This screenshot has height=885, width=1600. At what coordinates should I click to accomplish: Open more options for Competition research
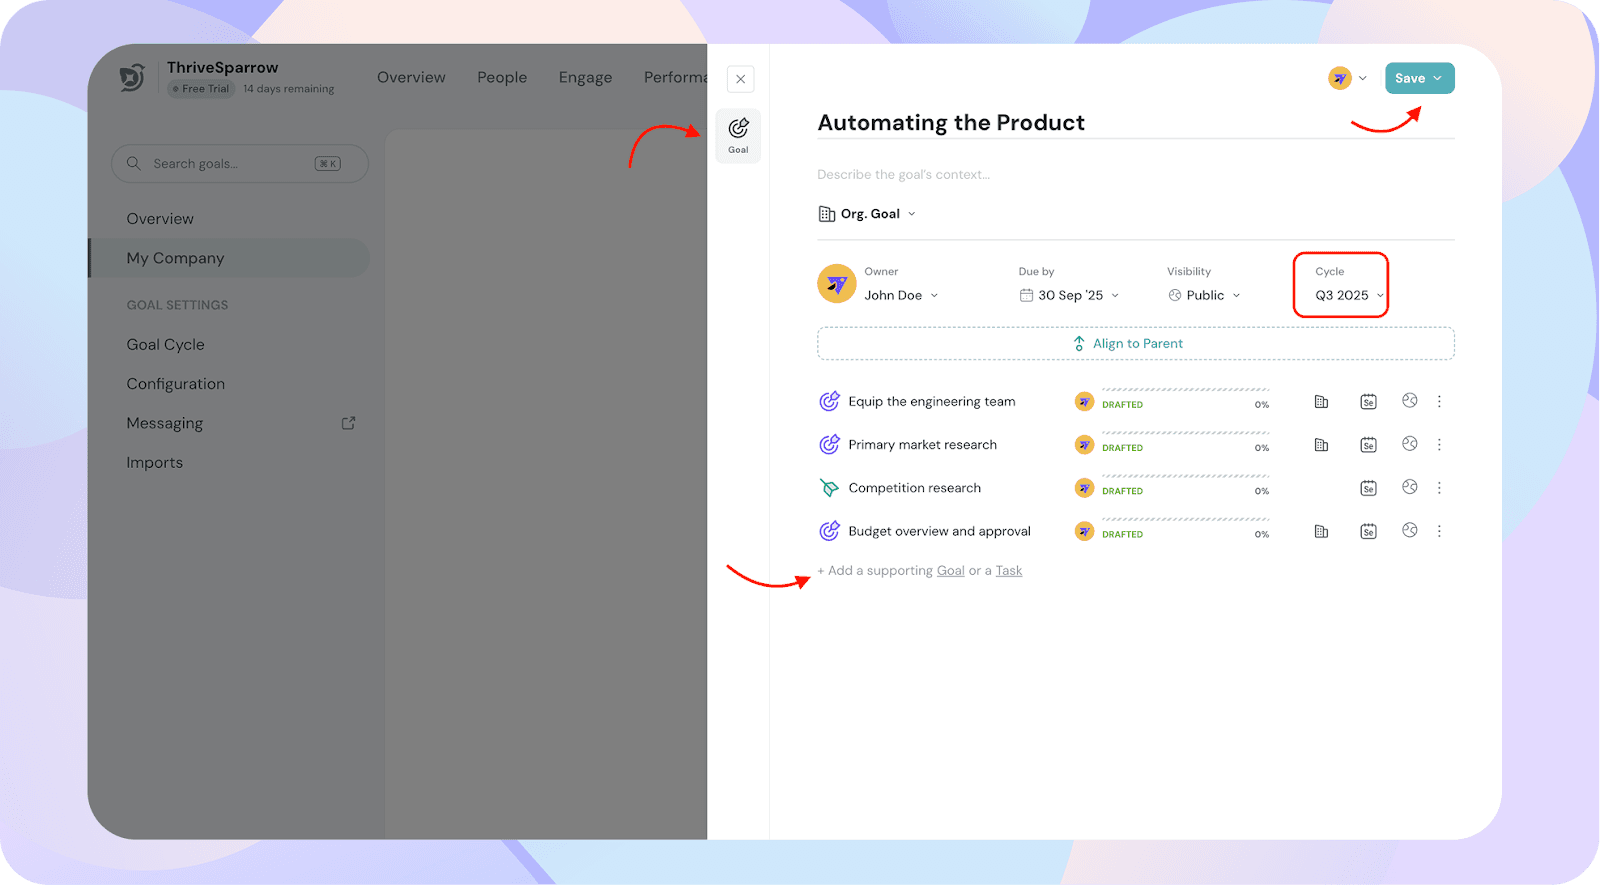(x=1439, y=488)
